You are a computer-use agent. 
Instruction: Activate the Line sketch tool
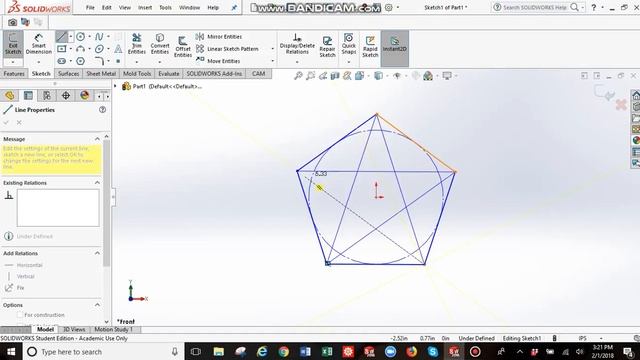coord(62,37)
